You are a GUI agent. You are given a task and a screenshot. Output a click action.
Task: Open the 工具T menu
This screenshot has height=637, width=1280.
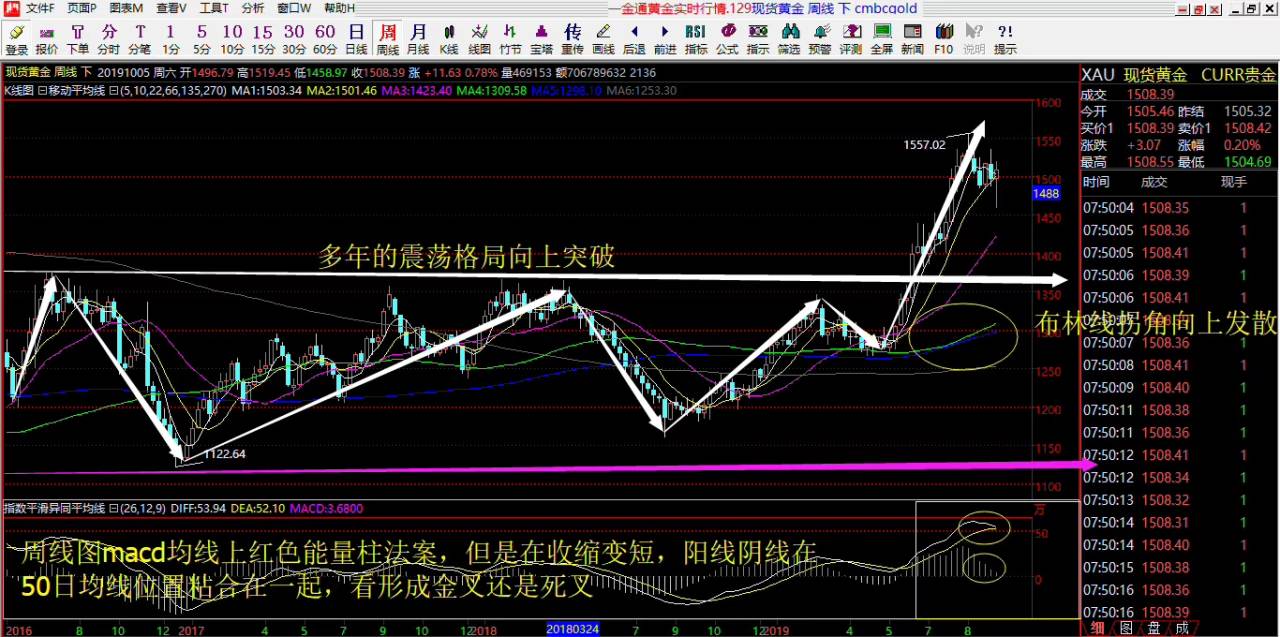[214, 8]
